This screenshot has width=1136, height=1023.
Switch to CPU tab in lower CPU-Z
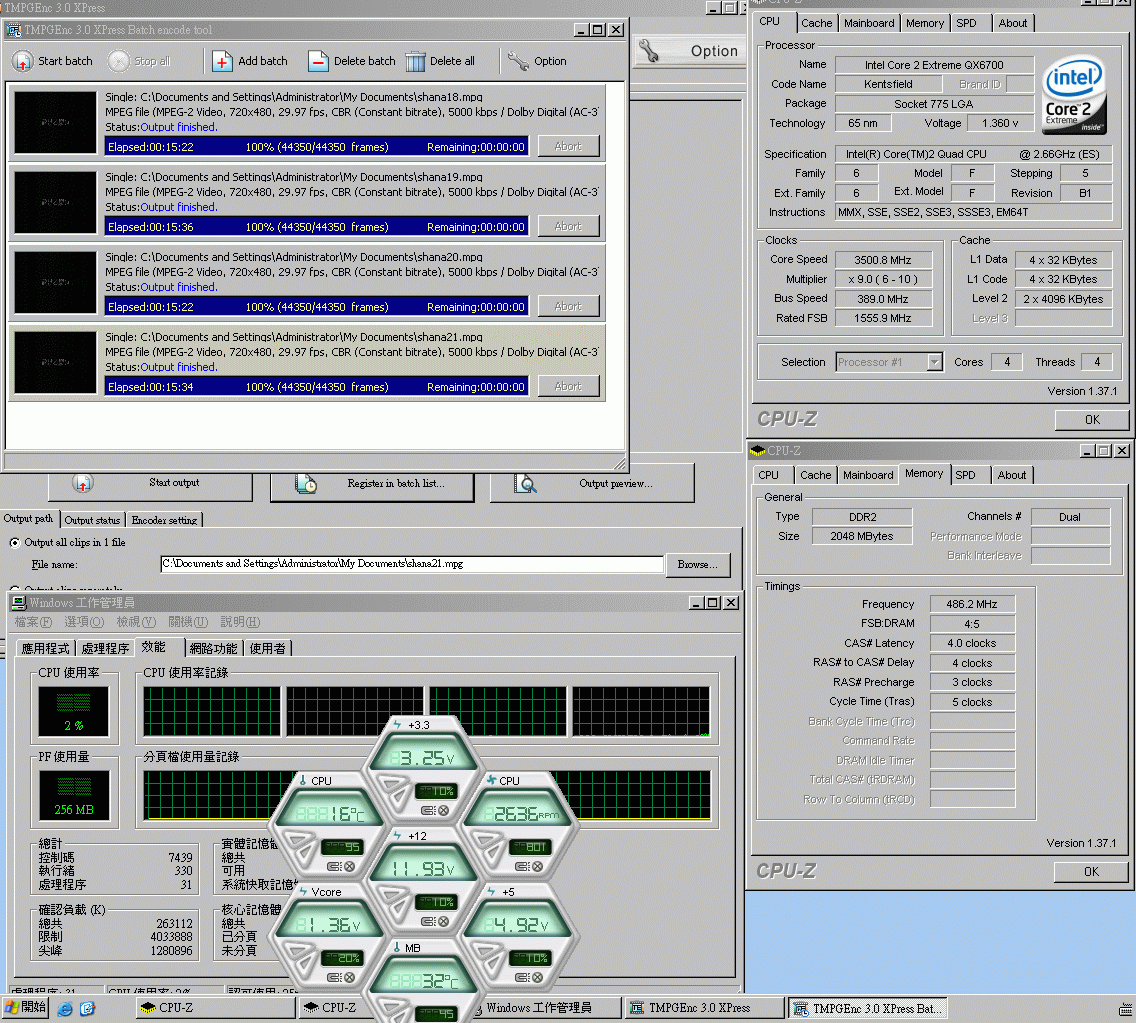pos(769,475)
